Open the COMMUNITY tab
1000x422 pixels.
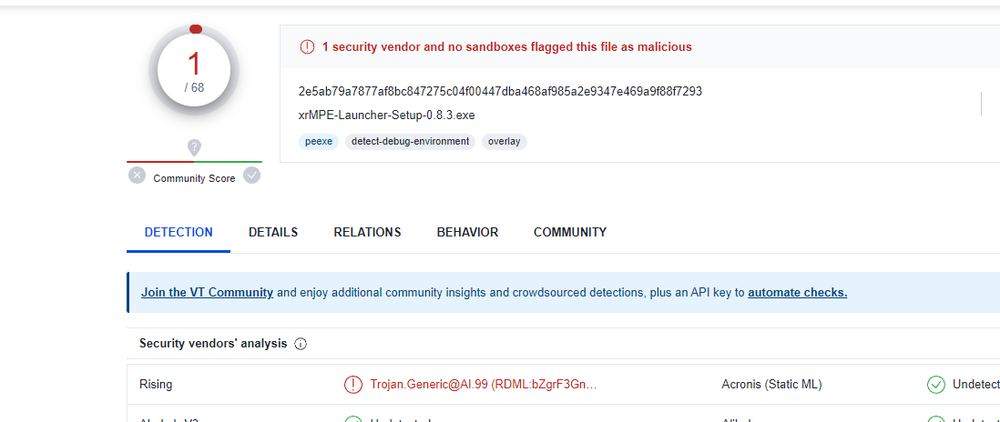tap(570, 232)
